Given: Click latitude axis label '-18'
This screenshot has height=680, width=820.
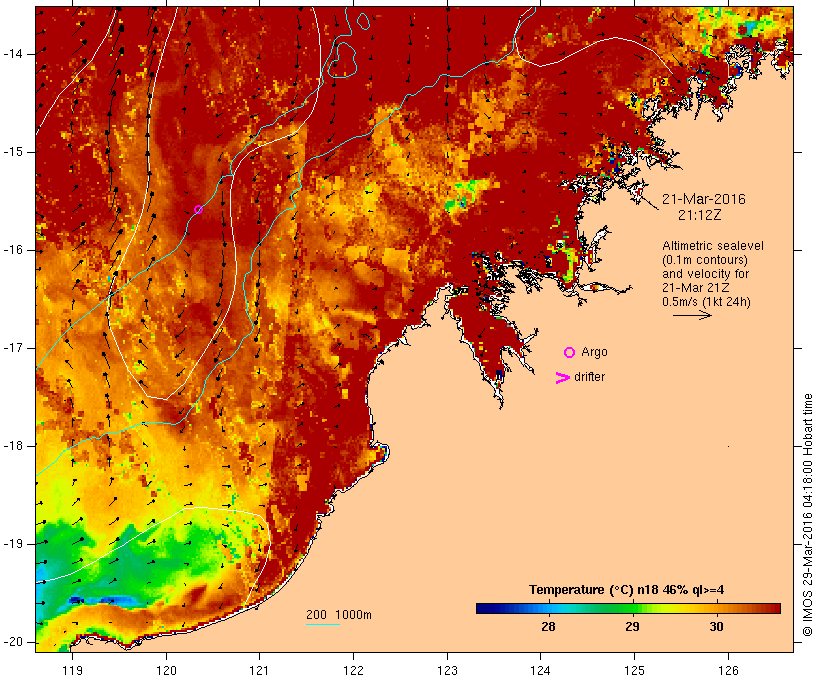Looking at the screenshot, I should 12,446.
